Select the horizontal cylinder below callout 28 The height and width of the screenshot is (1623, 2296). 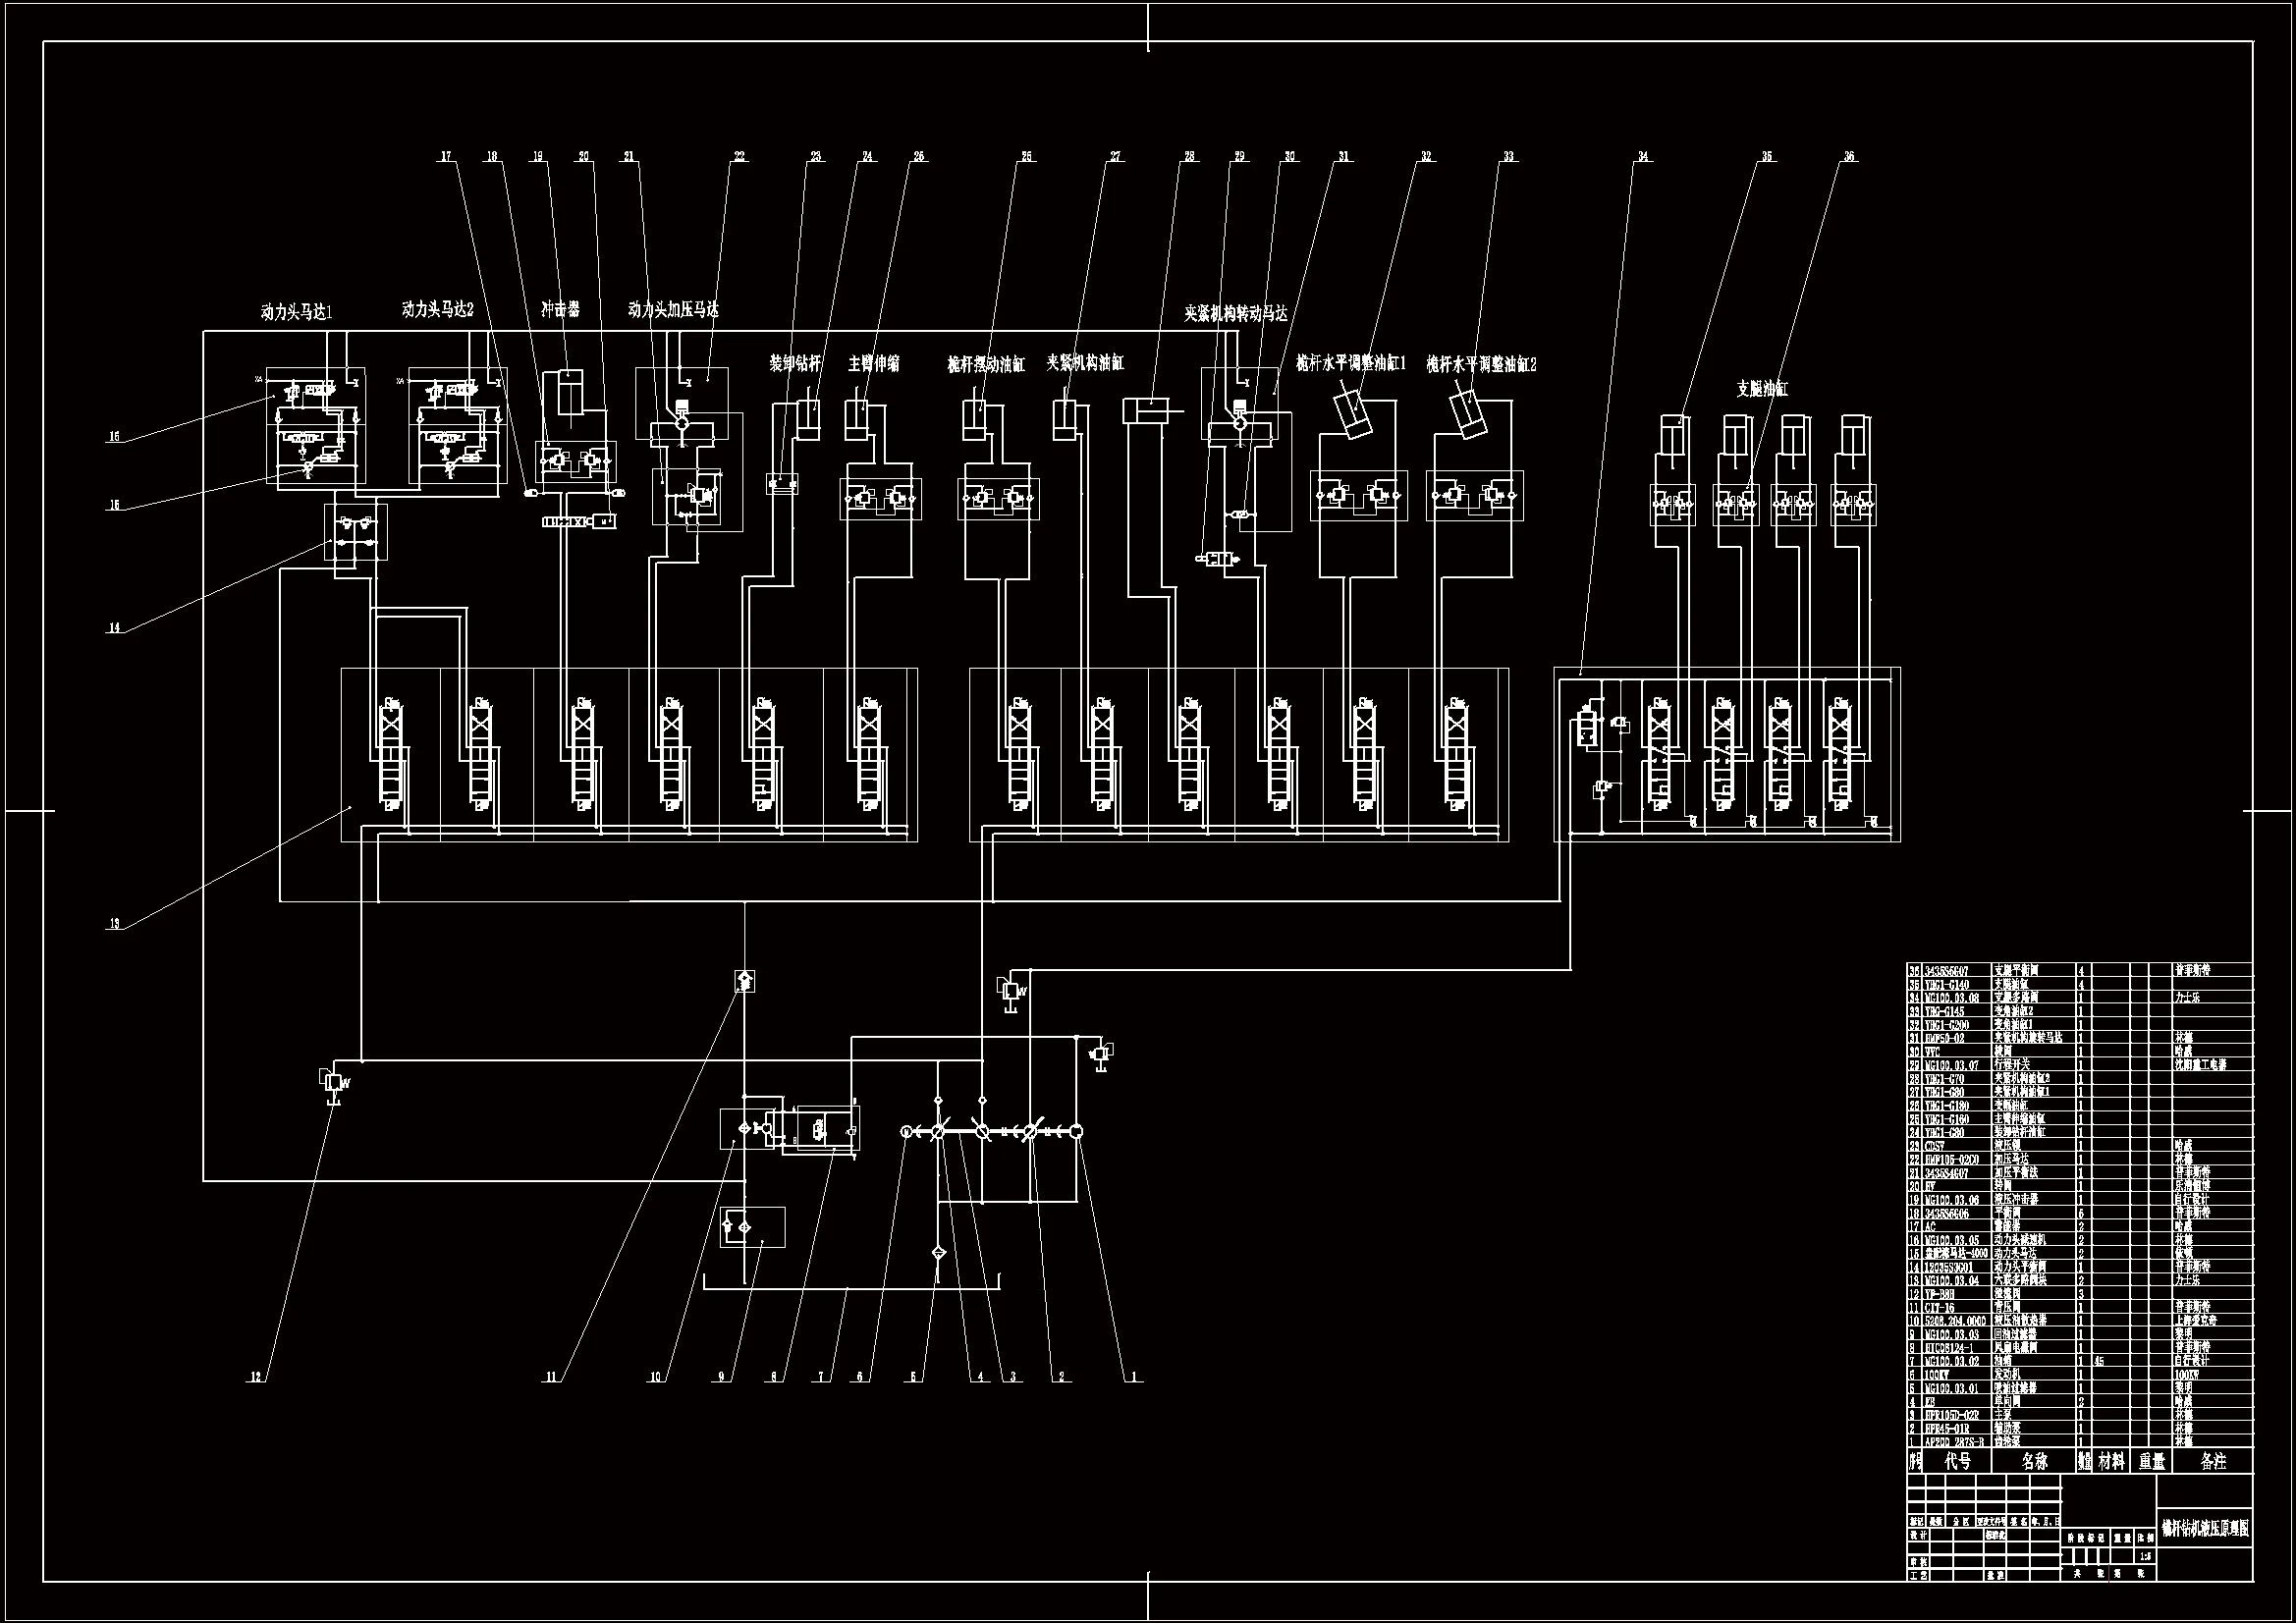pos(1148,410)
